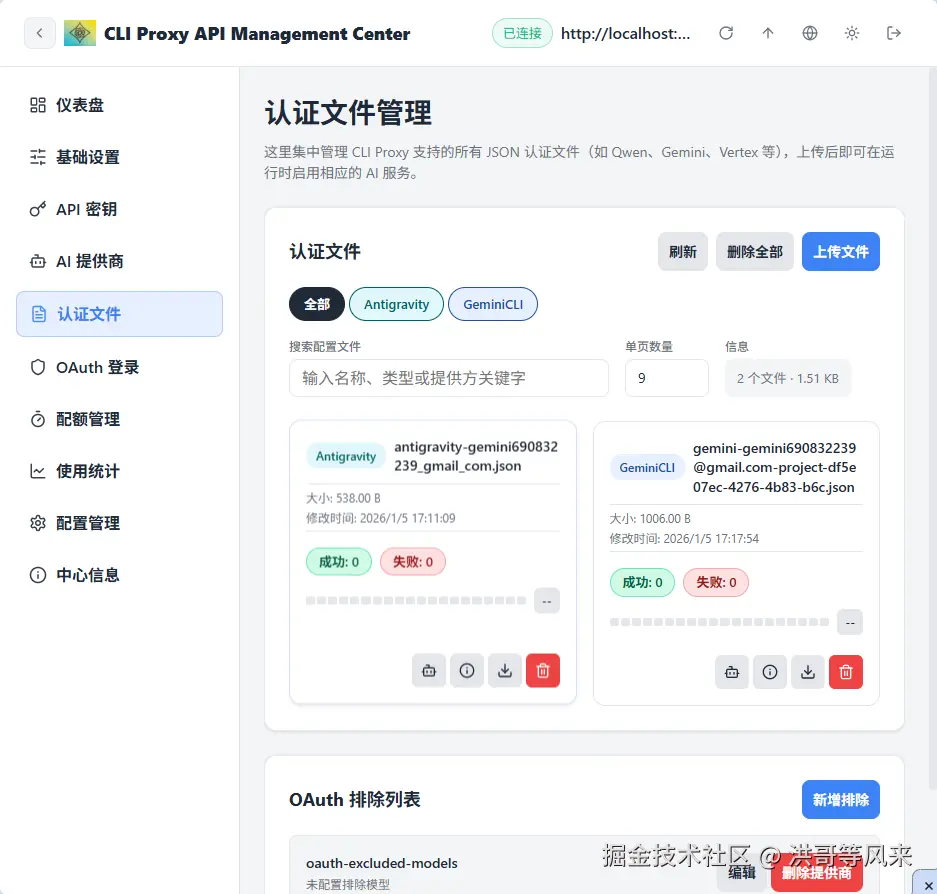Toggle light/dark theme with the sun icon
Screen dimensions: 937x894
[851, 32]
